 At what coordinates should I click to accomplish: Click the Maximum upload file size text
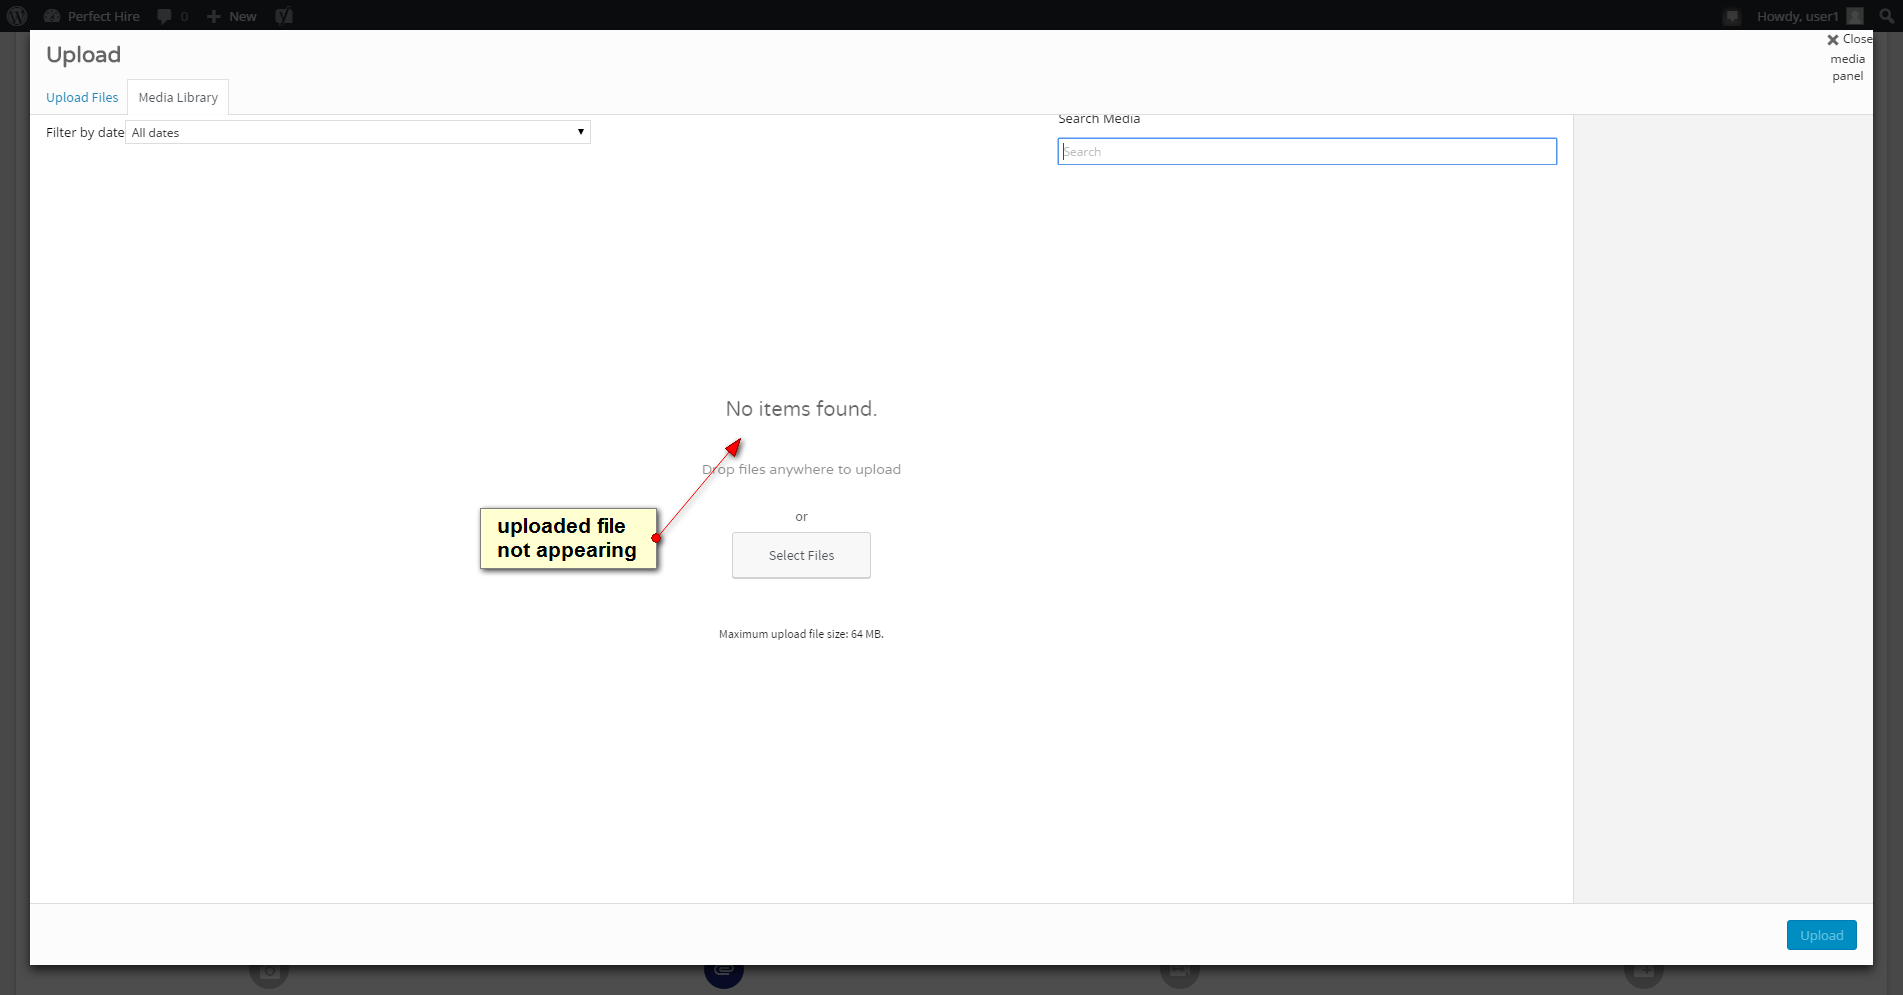click(x=801, y=634)
